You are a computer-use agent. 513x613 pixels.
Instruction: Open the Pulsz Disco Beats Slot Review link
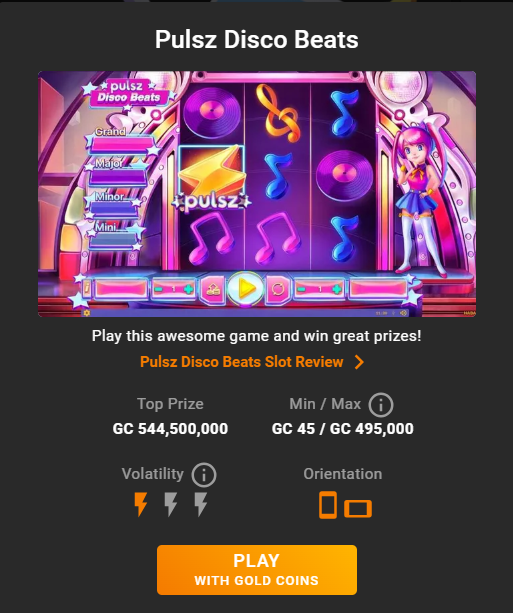242,362
